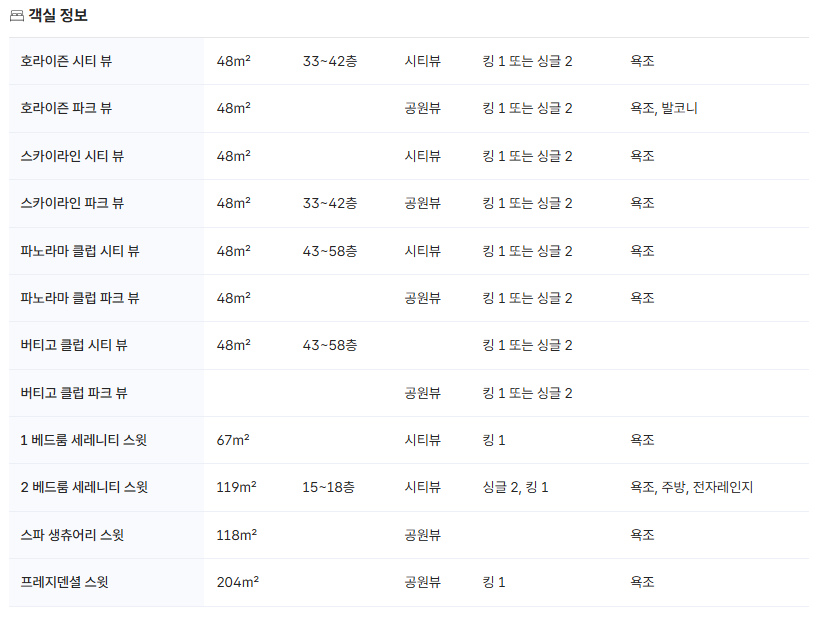Click the 67m² room size cell
820x625 pixels.
coord(233,440)
